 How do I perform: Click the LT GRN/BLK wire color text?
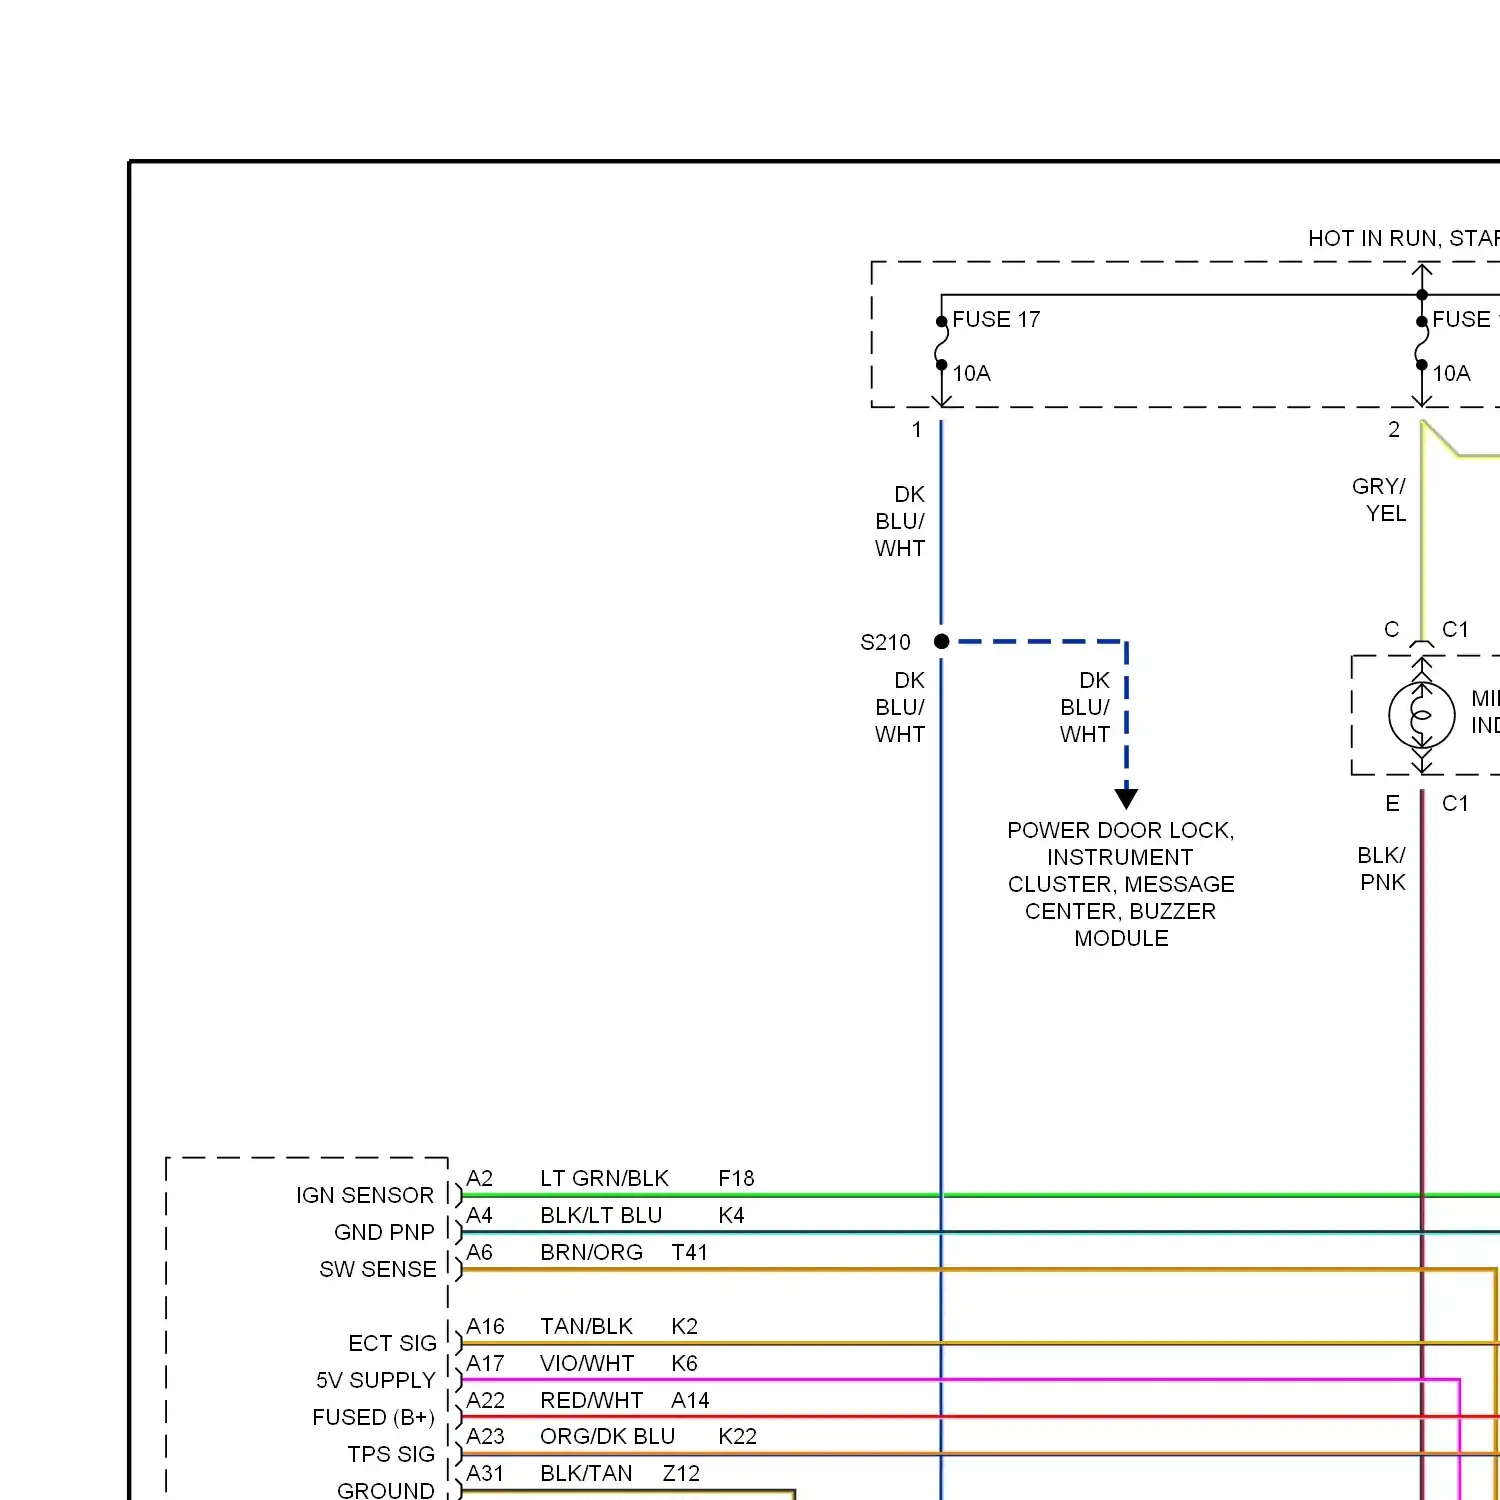(604, 1178)
